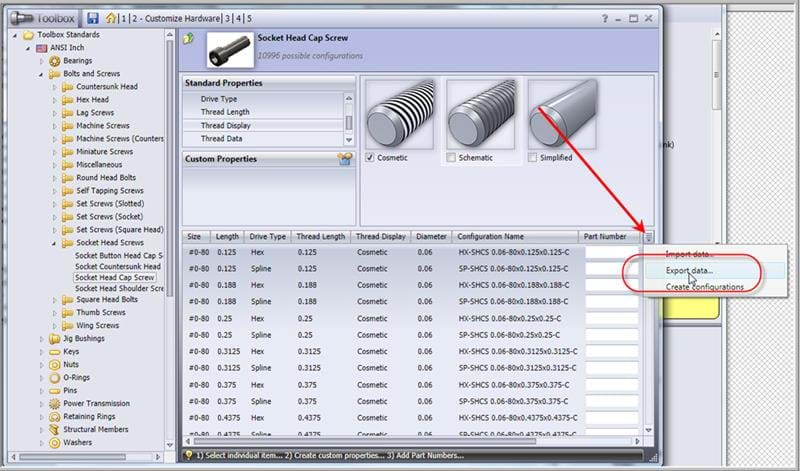The width and height of the screenshot is (800, 471).
Task: Select Thread Length in Standard Properties
Action: click(225, 112)
